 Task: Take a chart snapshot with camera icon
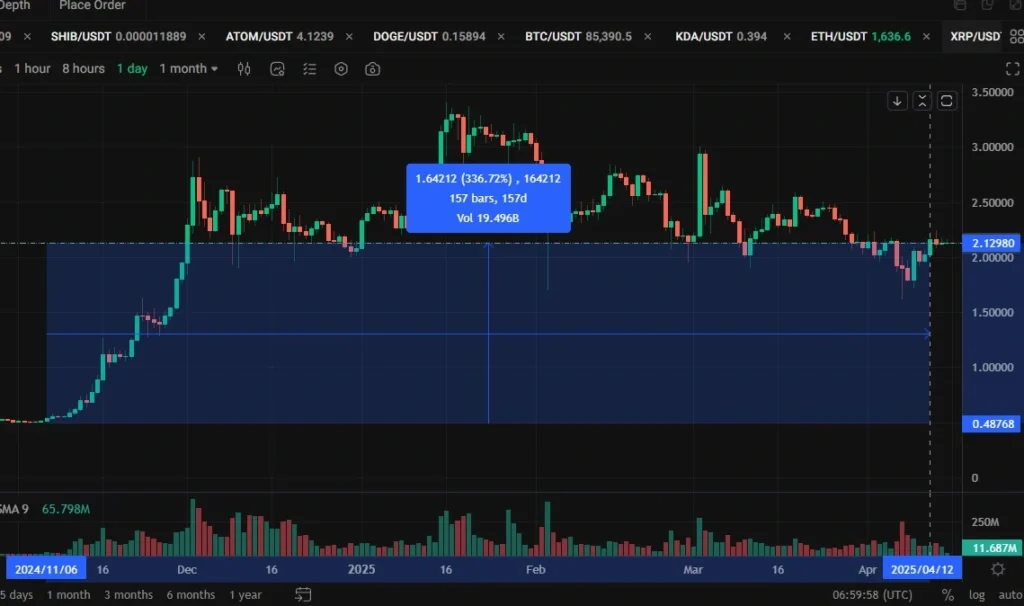(372, 69)
